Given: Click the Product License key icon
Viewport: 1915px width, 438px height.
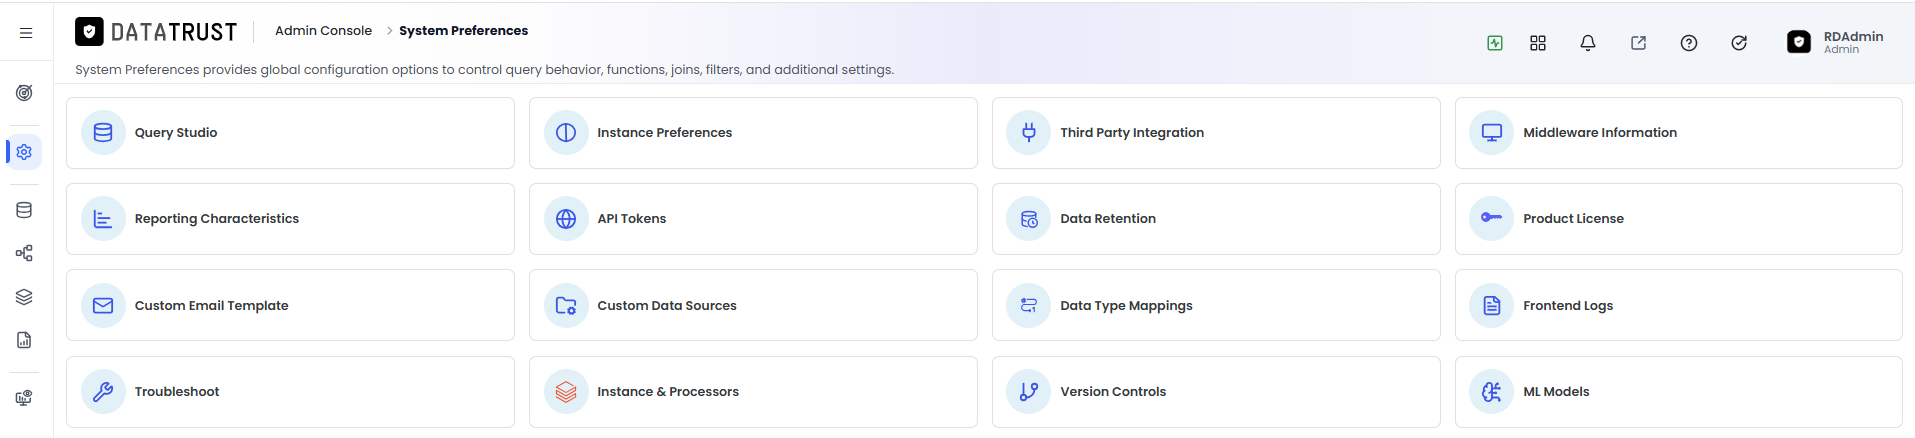Looking at the screenshot, I should pos(1492,219).
